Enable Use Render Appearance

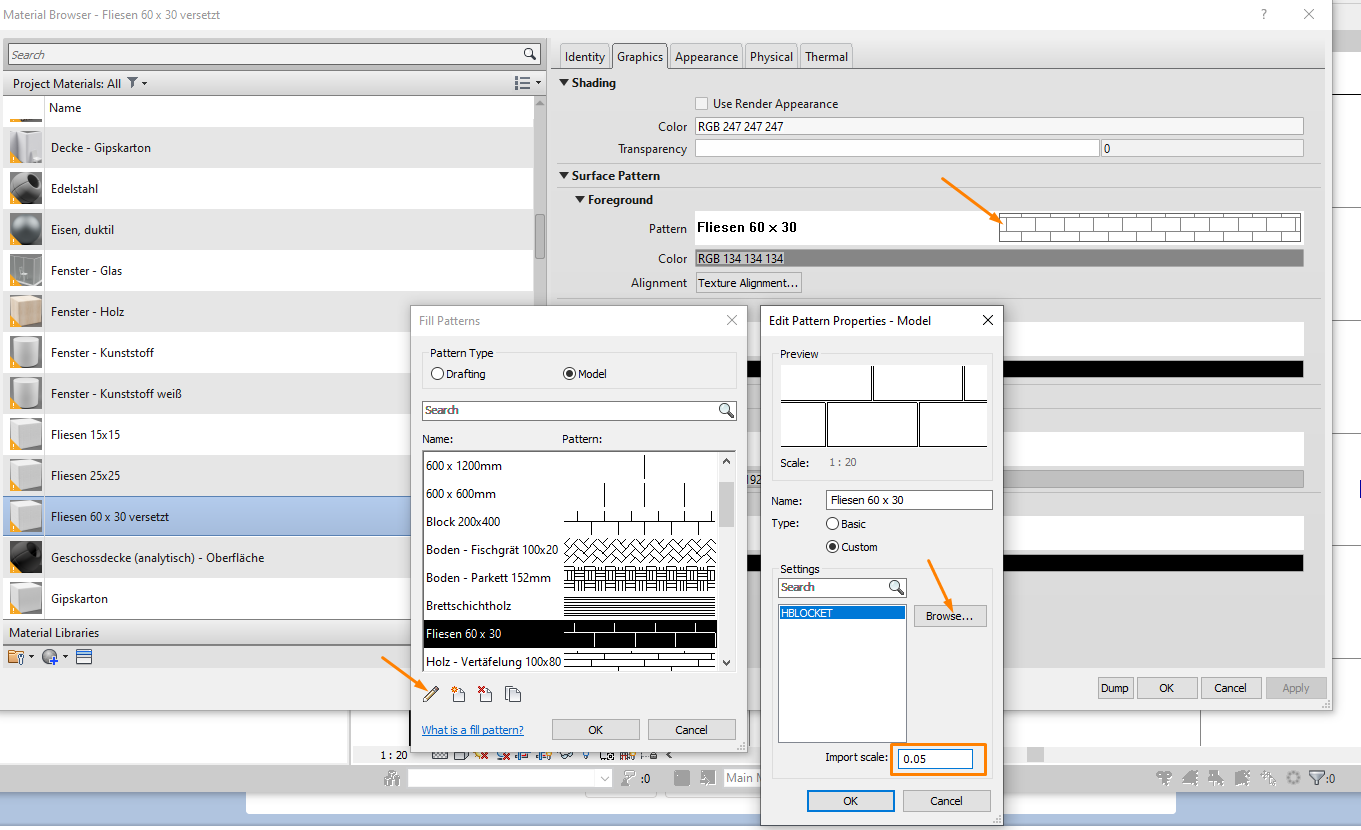(x=701, y=103)
